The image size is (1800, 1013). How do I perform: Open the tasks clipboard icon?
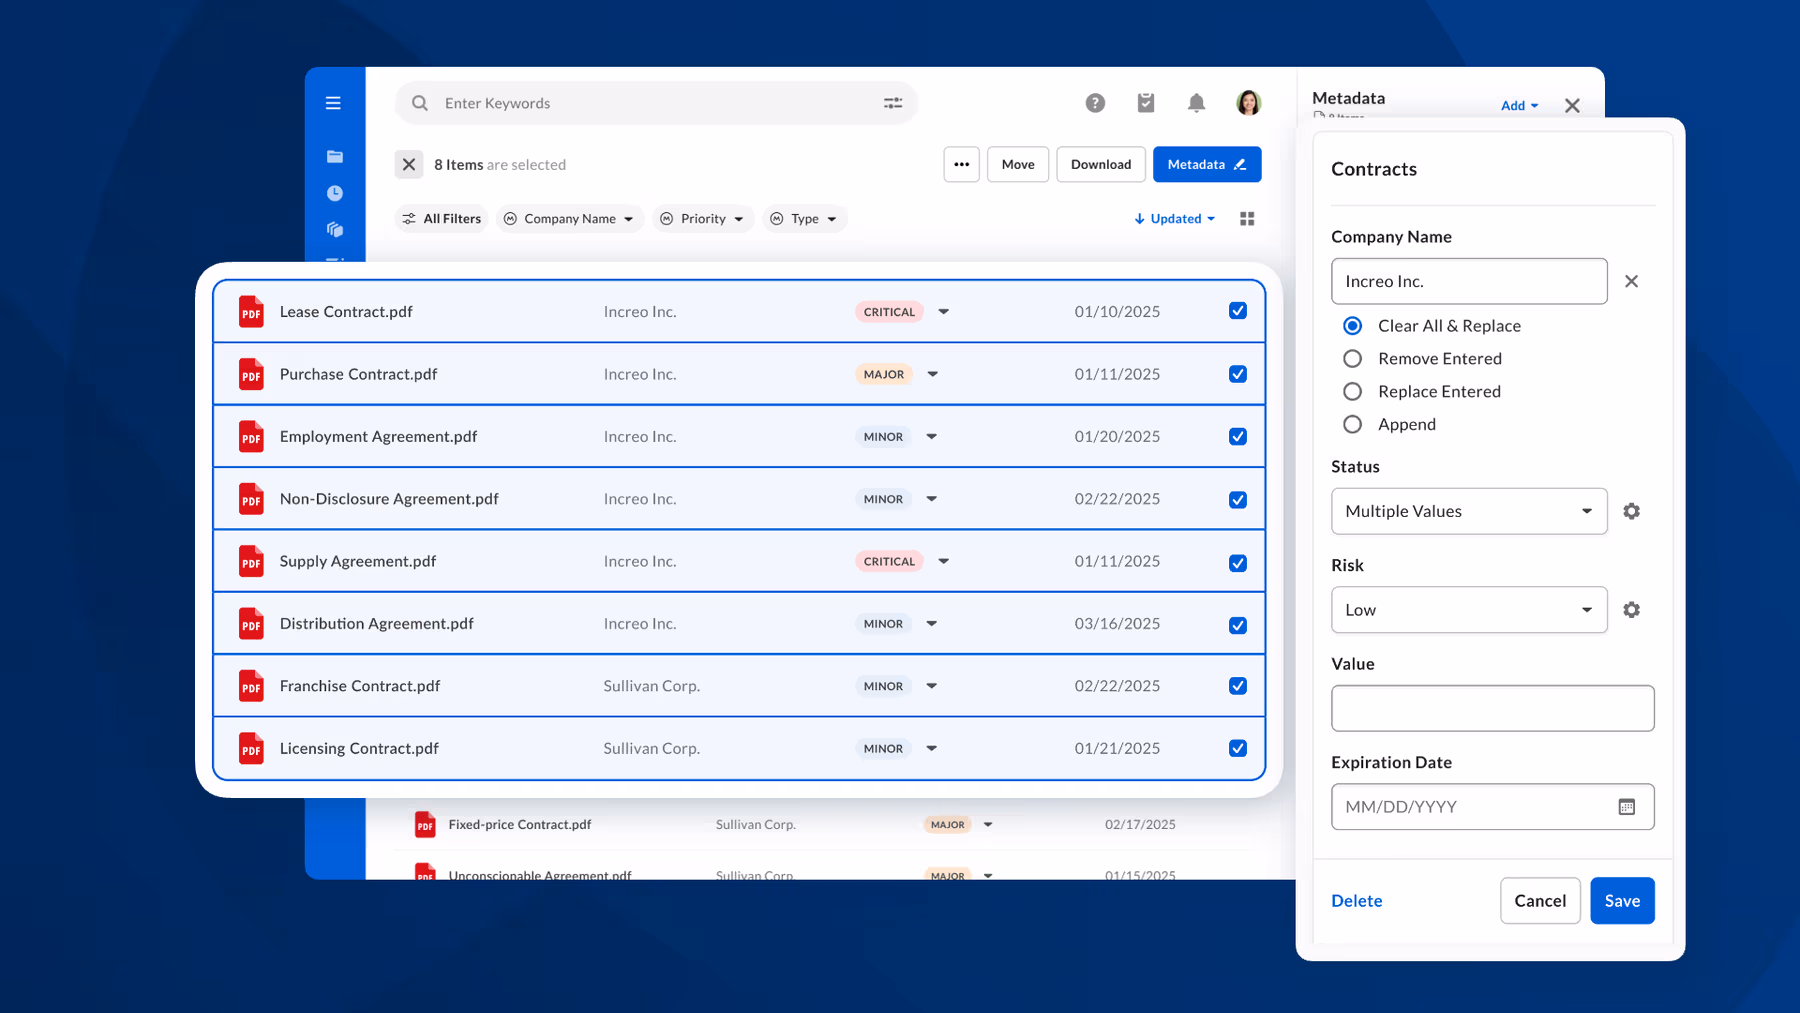coord(1146,103)
